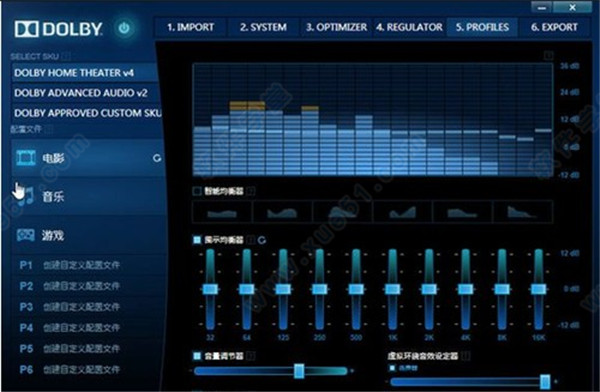Toggle the Dolby power button
Image resolution: width=600 pixels, height=392 pixels.
click(x=124, y=28)
